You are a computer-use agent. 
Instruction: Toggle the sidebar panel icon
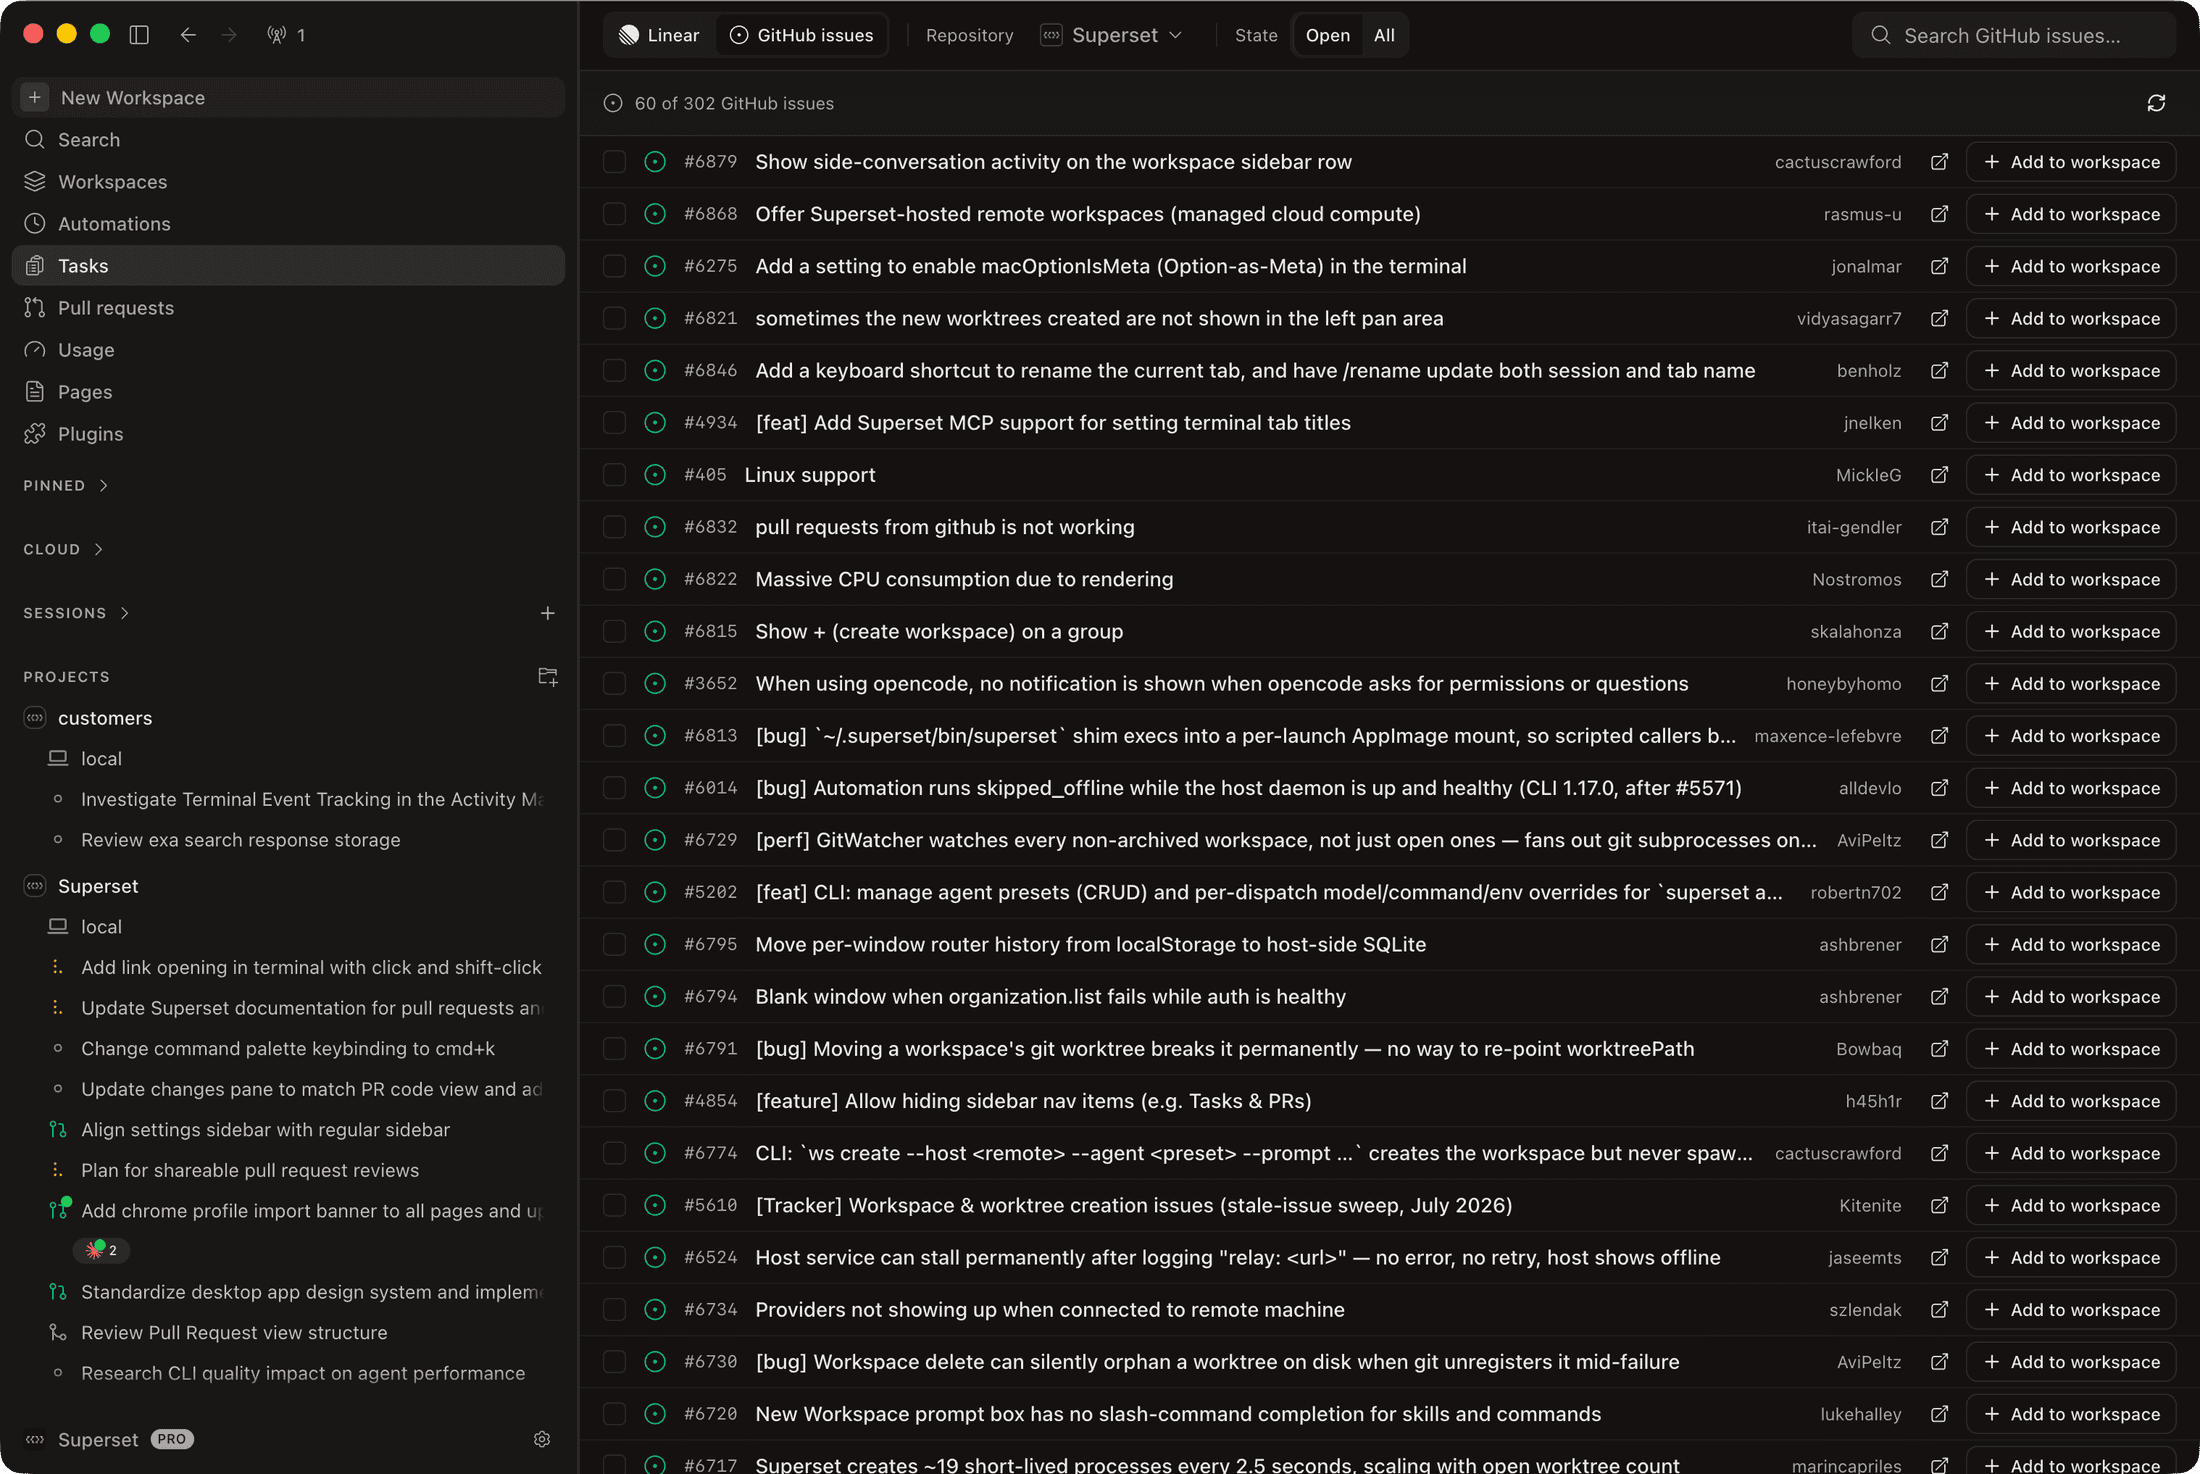pyautogui.click(x=139, y=35)
